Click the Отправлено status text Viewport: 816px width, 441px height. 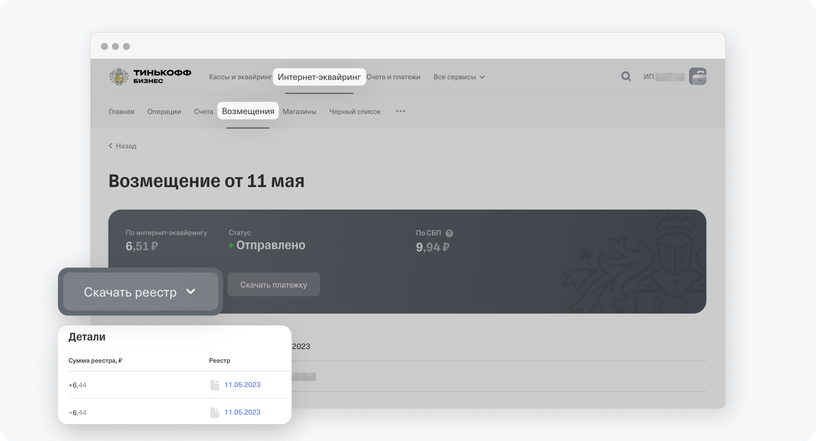[271, 245]
